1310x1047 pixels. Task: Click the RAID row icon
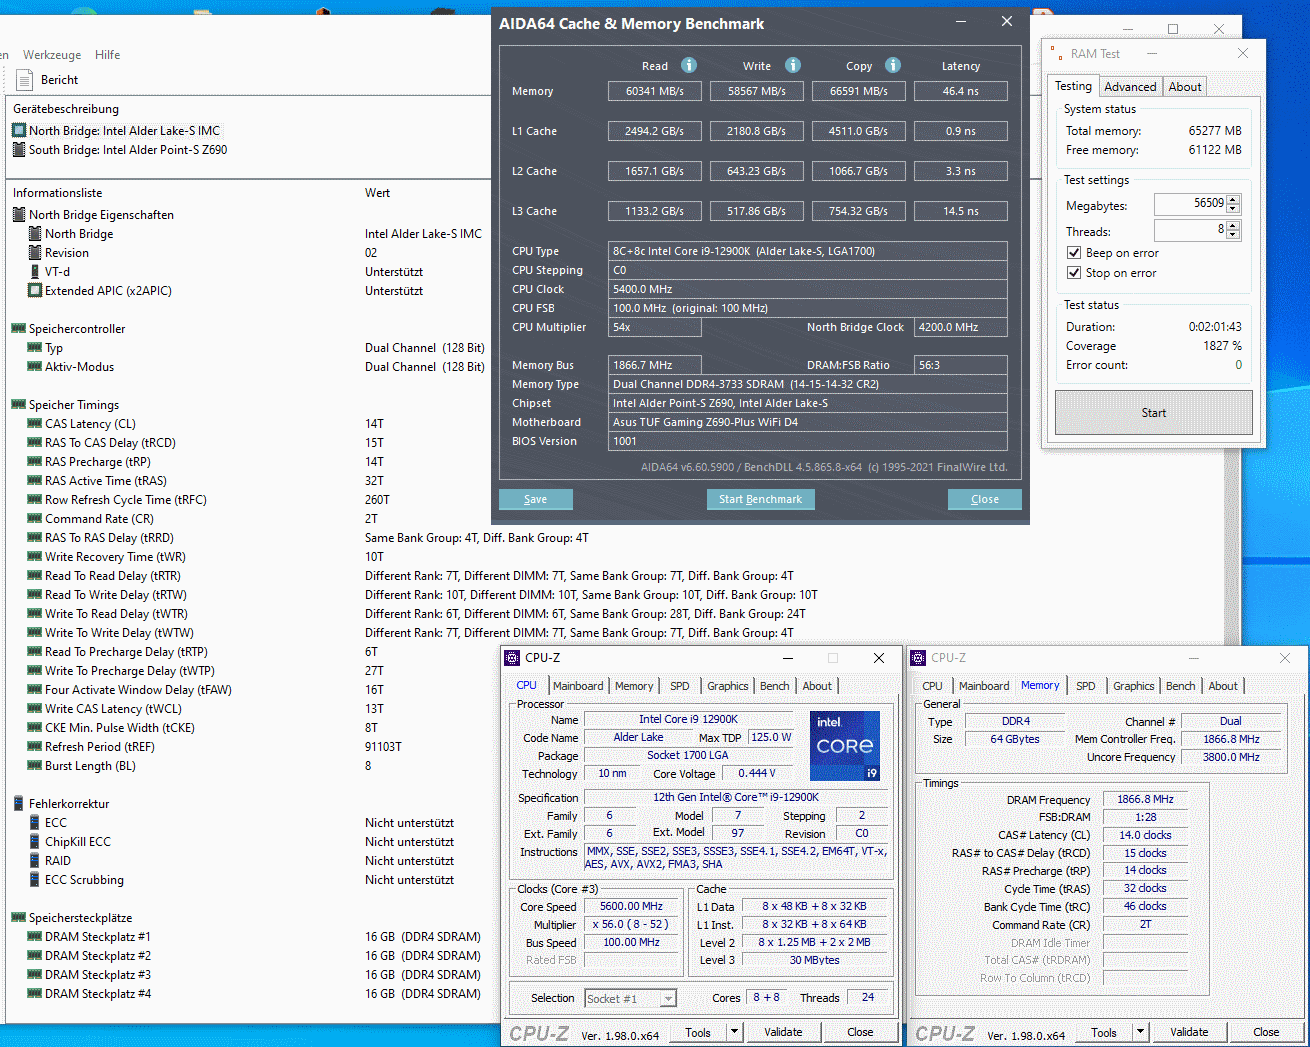pyautogui.click(x=35, y=861)
